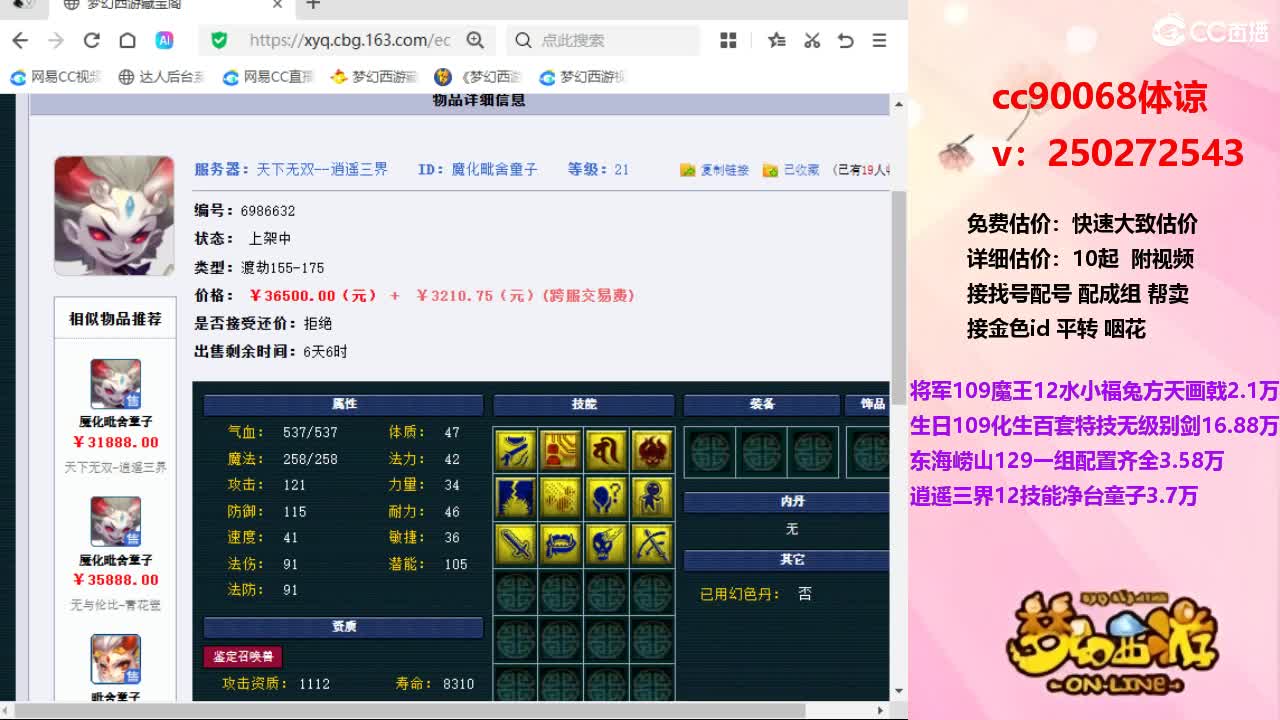Click the blue humanoid figure skill icon
1280x720 pixels.
click(x=652, y=497)
